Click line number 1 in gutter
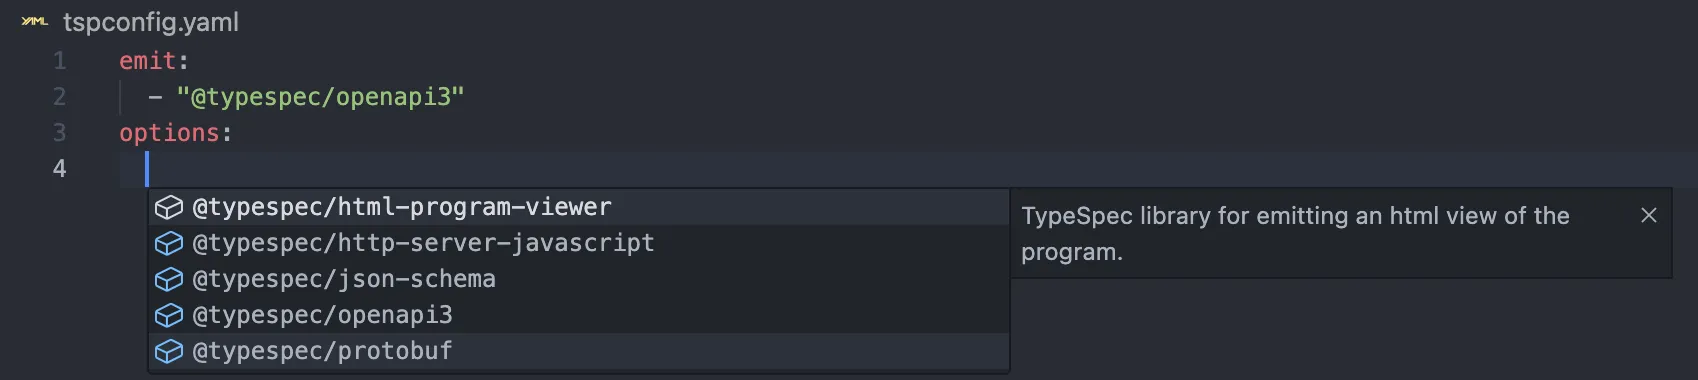 pyautogui.click(x=60, y=61)
